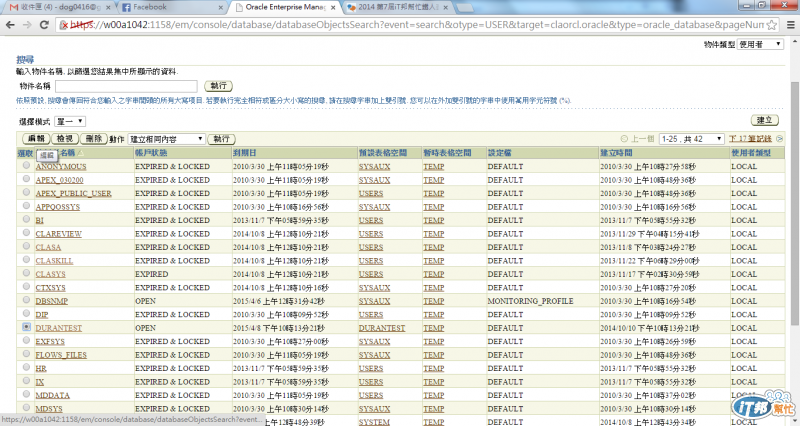Sort by 設定檔 profile column header
Viewport: 800px width, 426px height.
[x=499, y=153]
